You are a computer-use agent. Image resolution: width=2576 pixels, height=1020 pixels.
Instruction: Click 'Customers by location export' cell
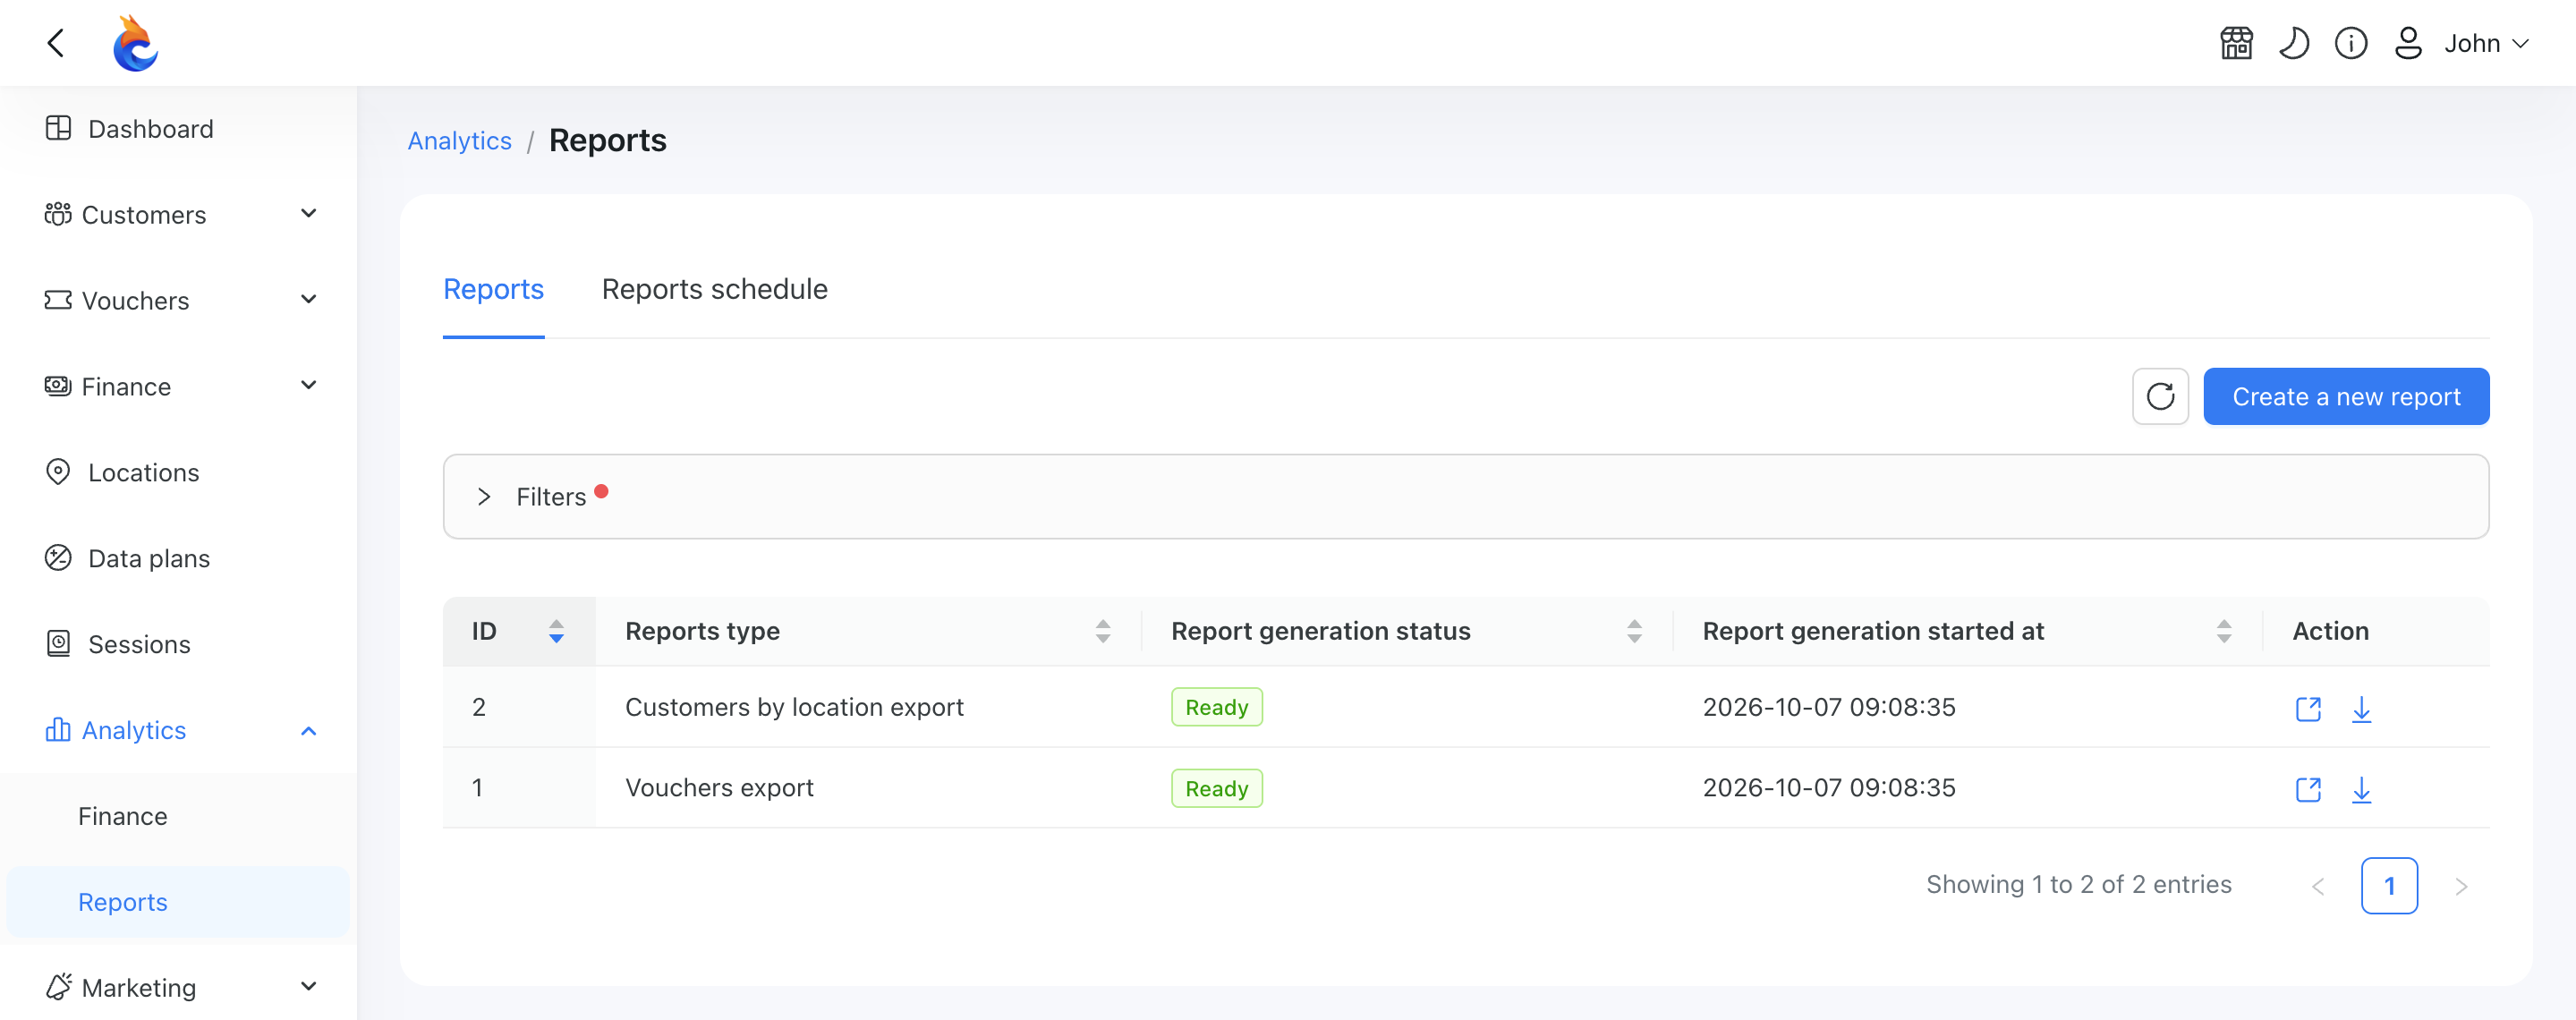click(x=794, y=708)
